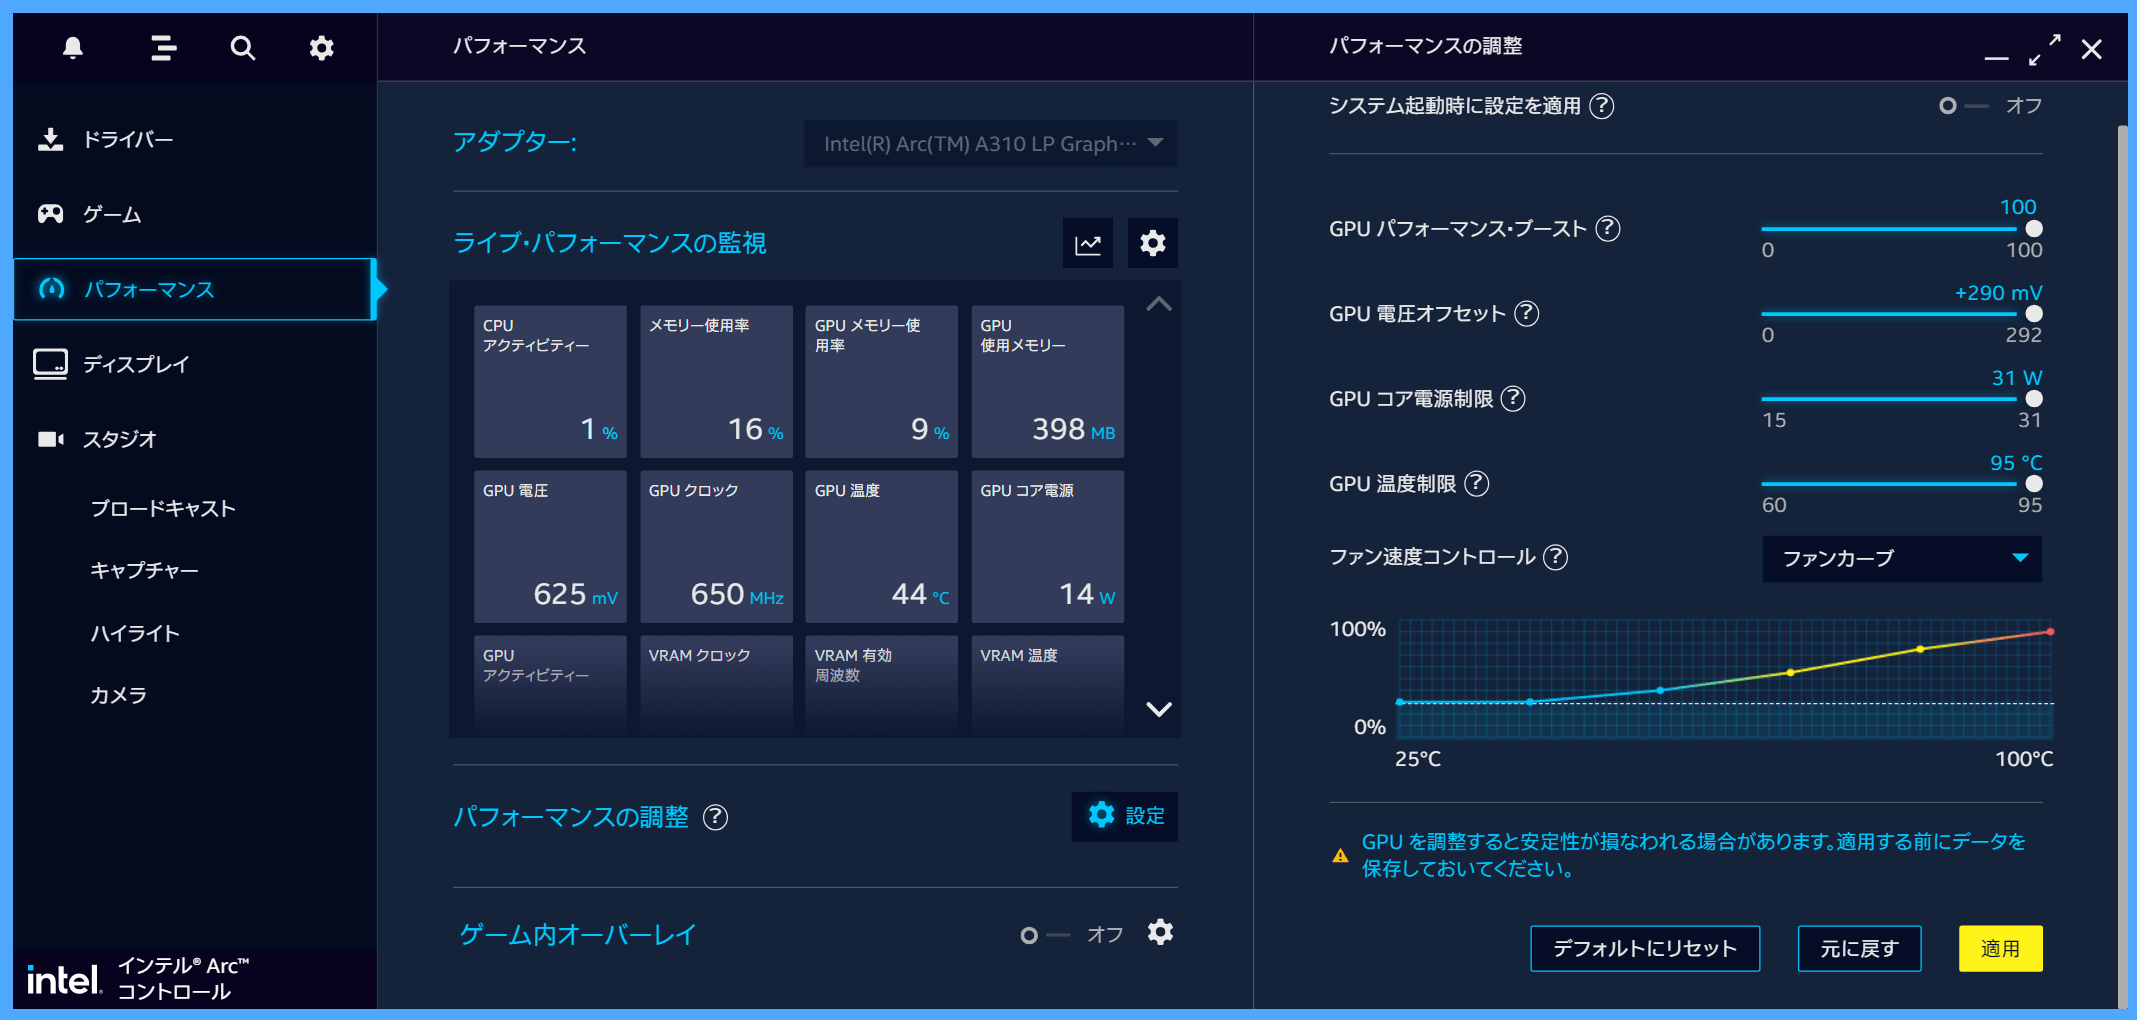2137x1020 pixels.
Task: Go to ディスプレイ in the sidebar
Action: click(135, 364)
